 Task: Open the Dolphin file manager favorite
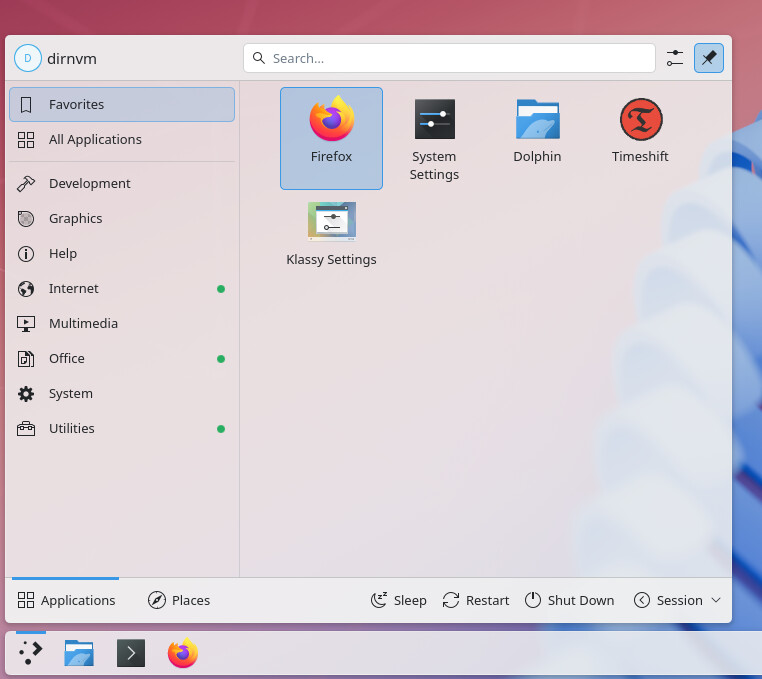[537, 131]
